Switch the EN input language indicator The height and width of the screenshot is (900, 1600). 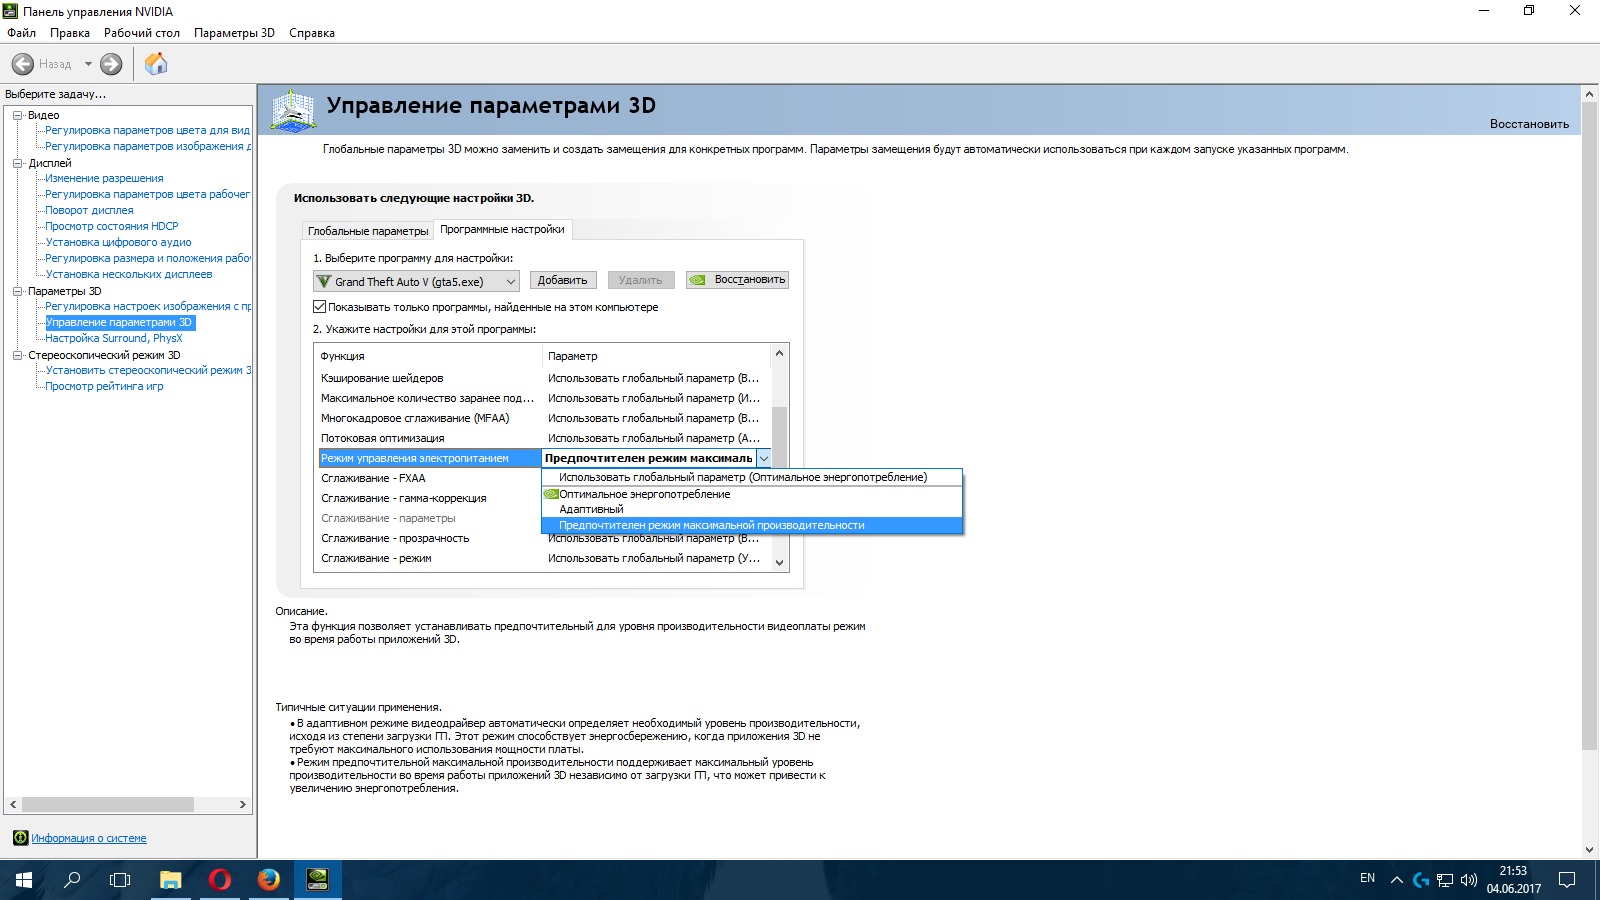click(1367, 878)
